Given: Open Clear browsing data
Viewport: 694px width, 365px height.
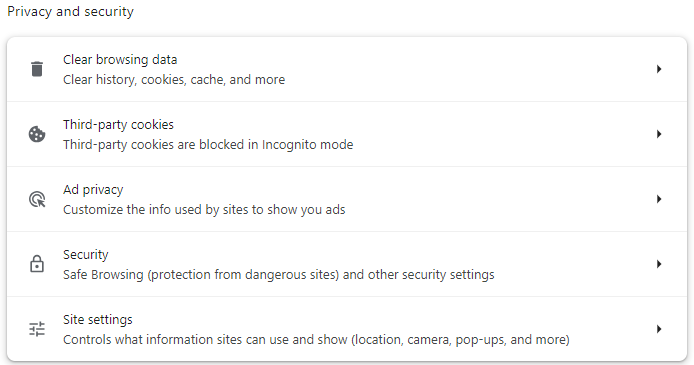Looking at the screenshot, I should [x=120, y=60].
